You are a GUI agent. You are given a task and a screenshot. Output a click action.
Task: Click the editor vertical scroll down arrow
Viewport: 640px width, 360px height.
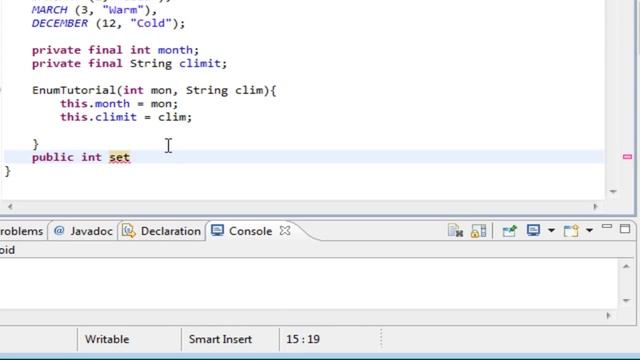[613, 191]
